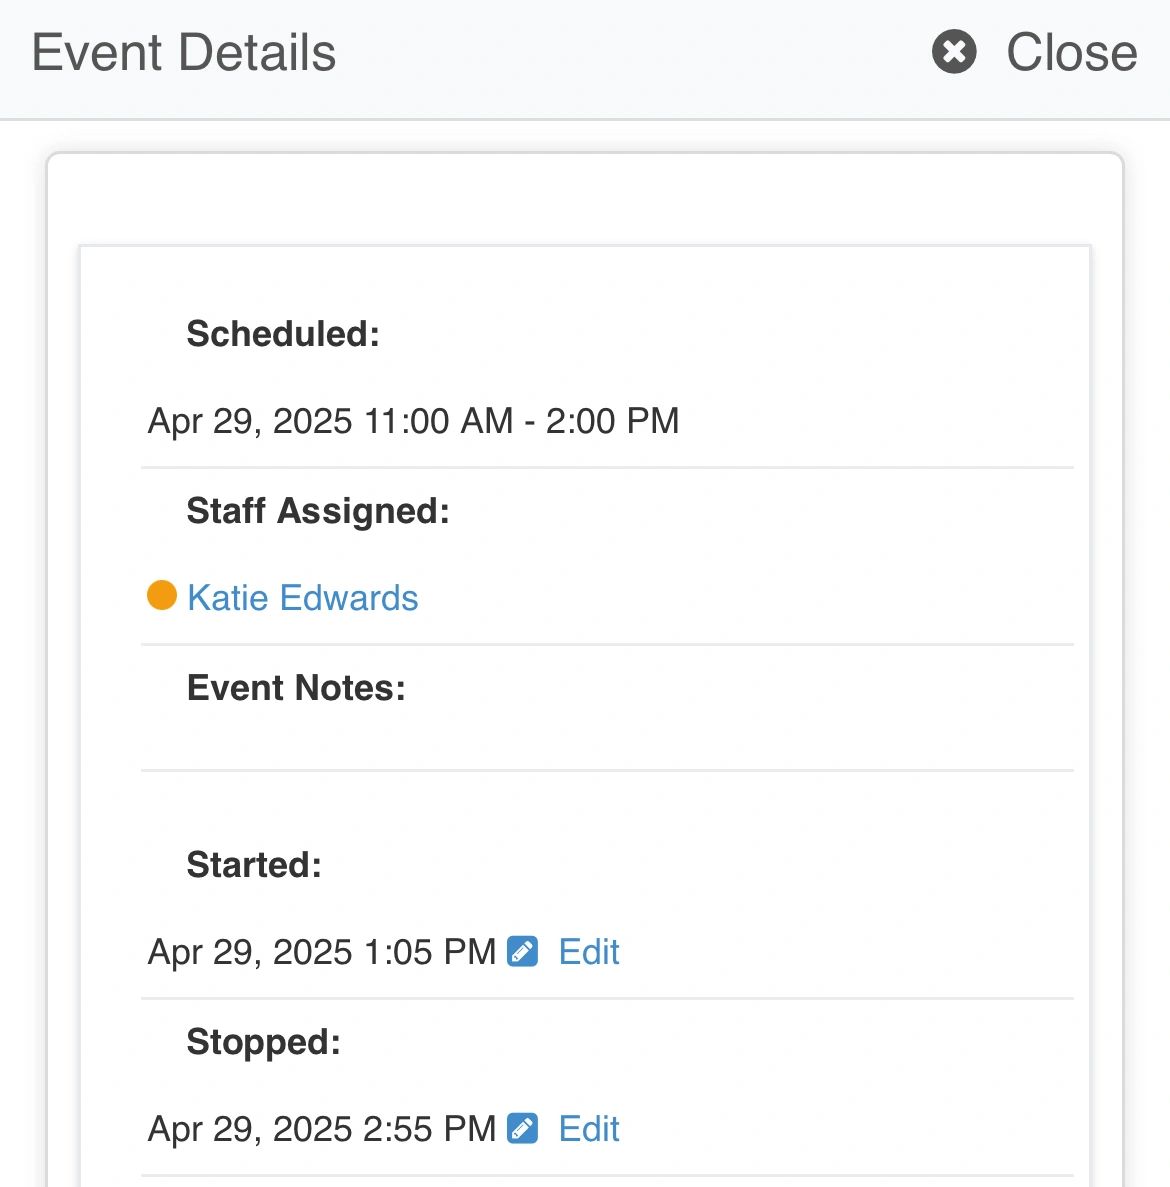Click the pencil icon next to Stopped time
The height and width of the screenshot is (1187, 1170).
tap(523, 1128)
